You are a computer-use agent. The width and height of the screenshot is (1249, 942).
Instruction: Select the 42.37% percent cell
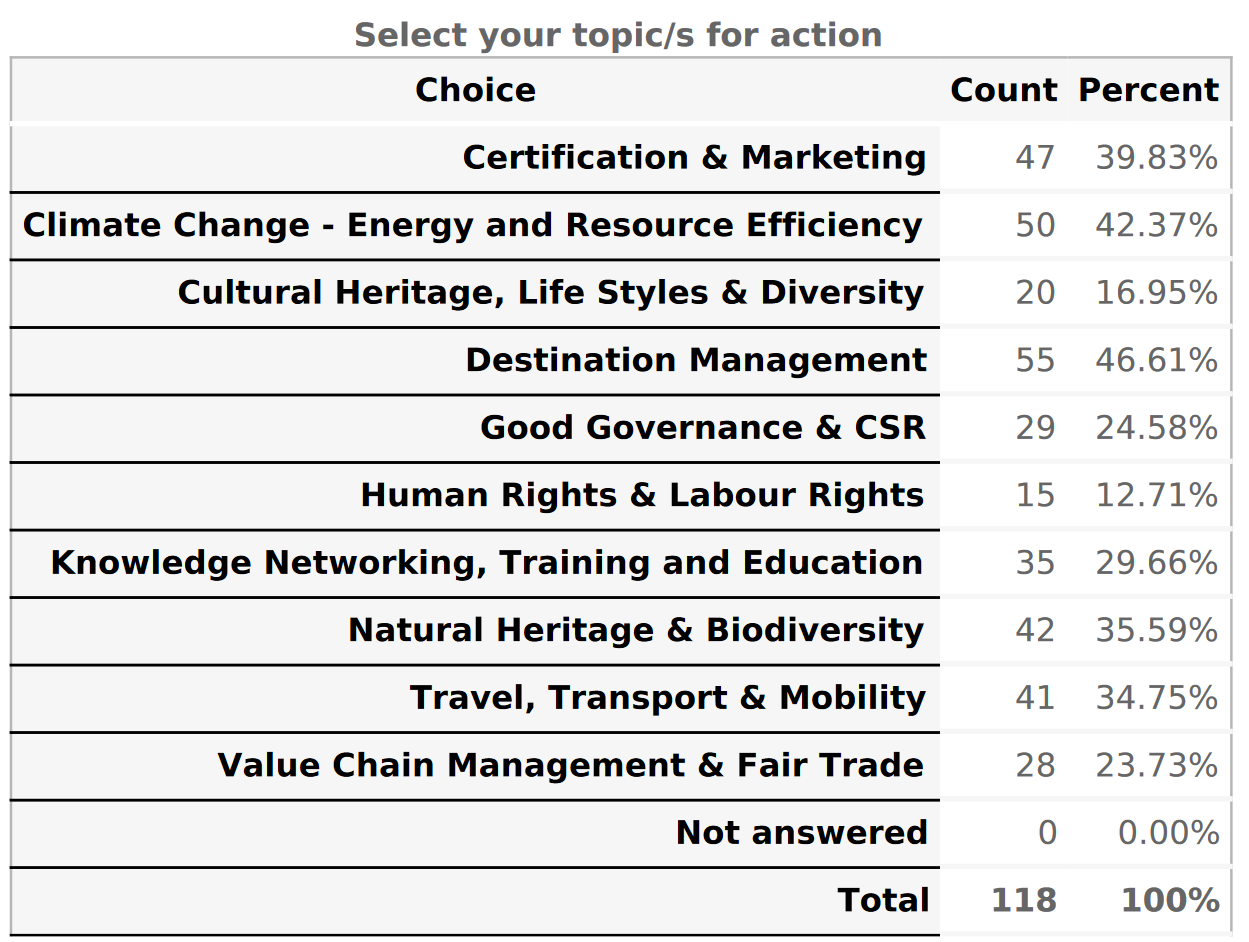1156,225
